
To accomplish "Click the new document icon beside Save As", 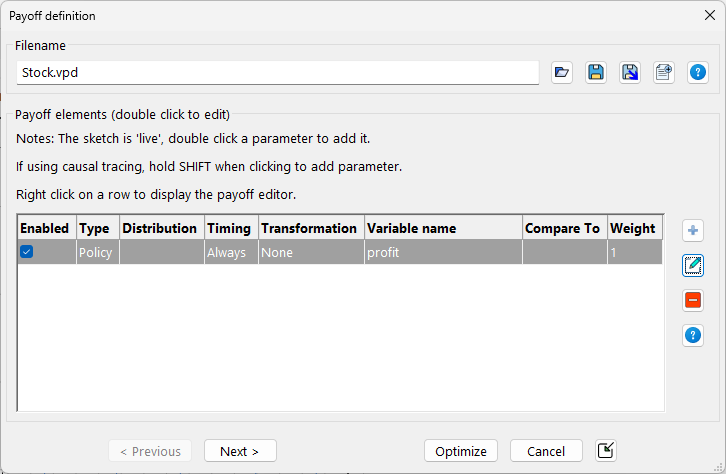I will 664,72.
